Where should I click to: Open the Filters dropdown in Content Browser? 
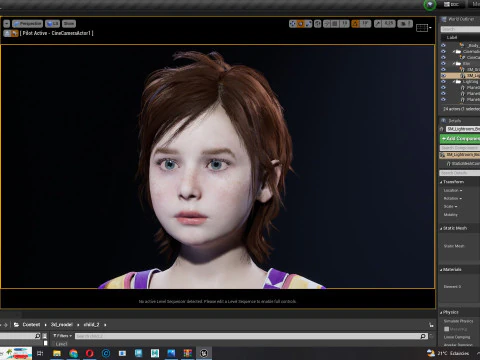coord(63,336)
